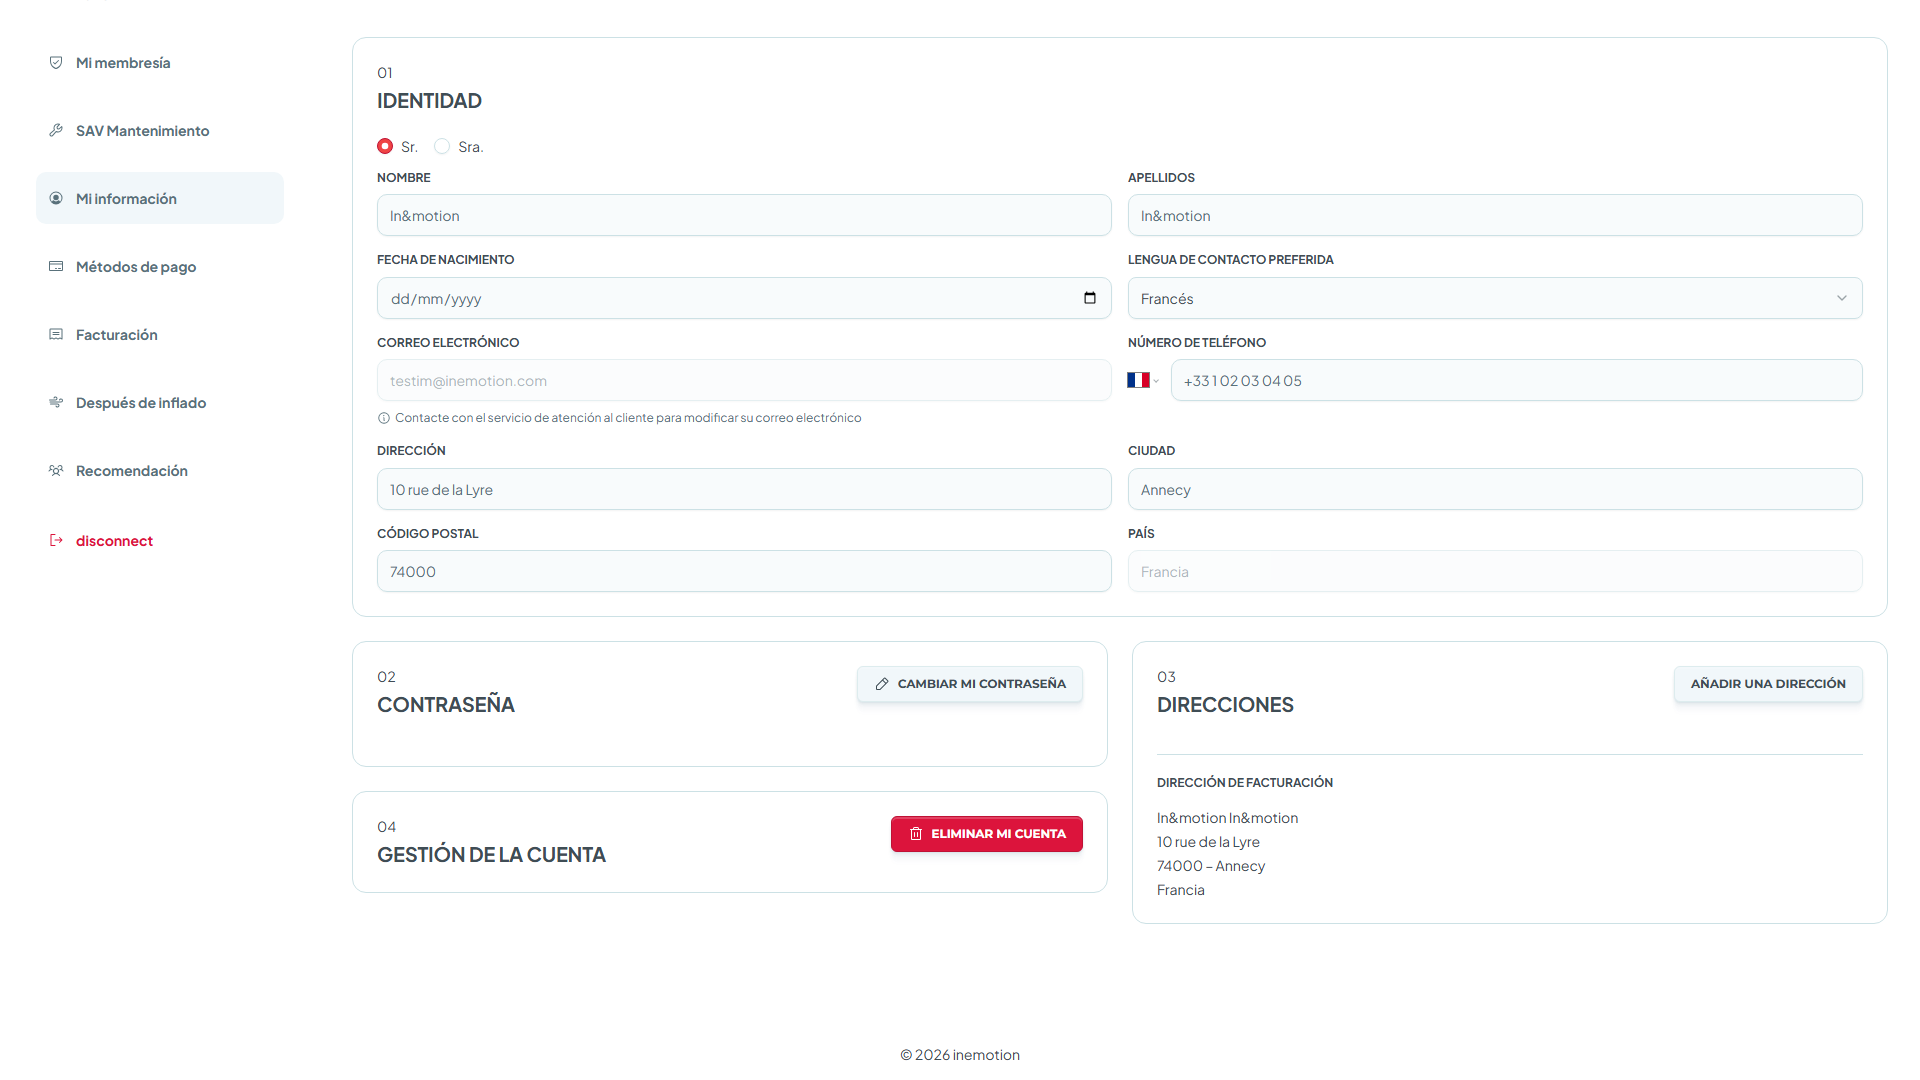The height and width of the screenshot is (1080, 1920).
Task: Click the disconnect link
Action: pos(114,540)
